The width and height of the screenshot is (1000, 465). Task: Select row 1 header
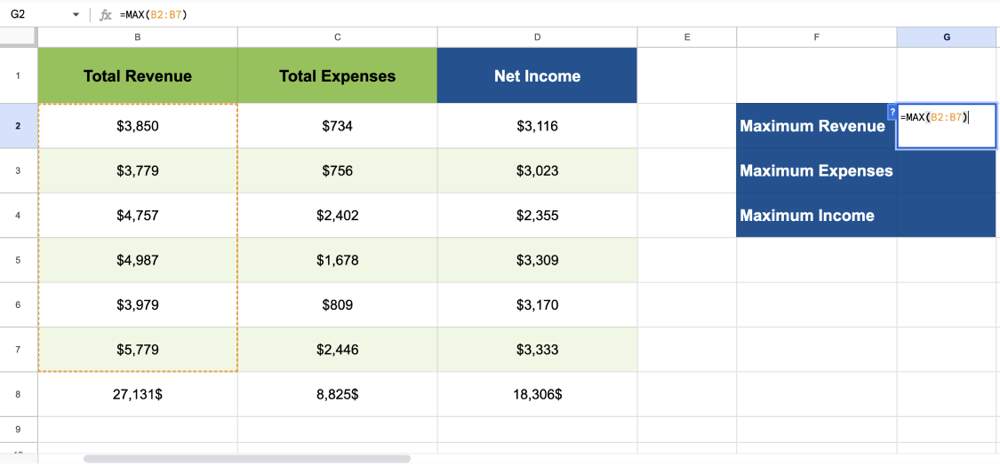(18, 76)
